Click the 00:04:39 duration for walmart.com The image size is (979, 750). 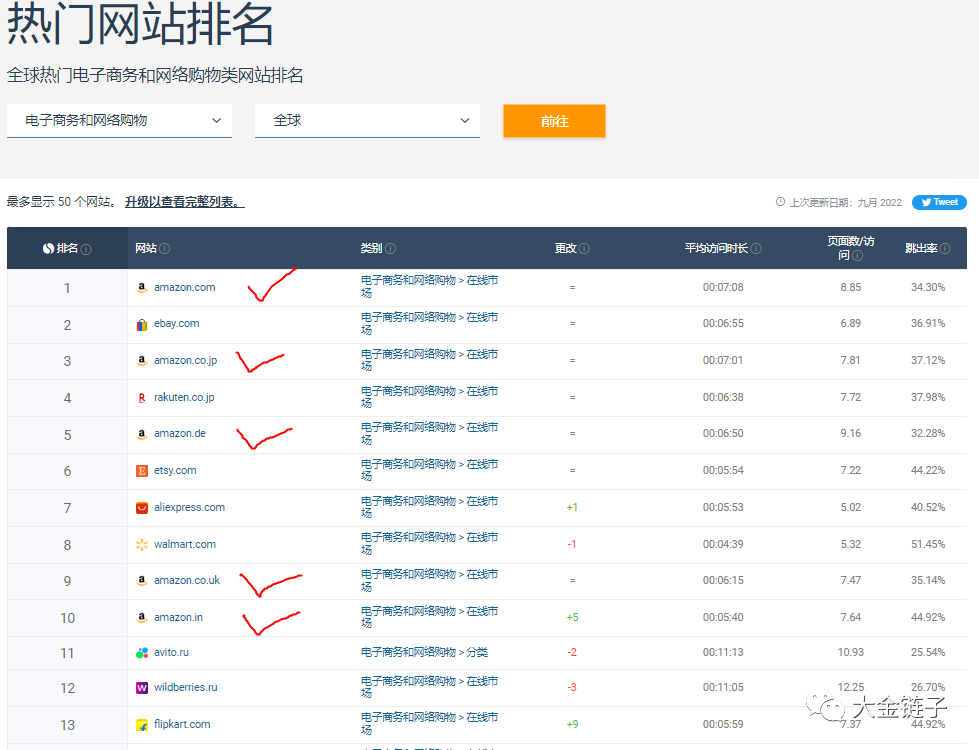(723, 544)
